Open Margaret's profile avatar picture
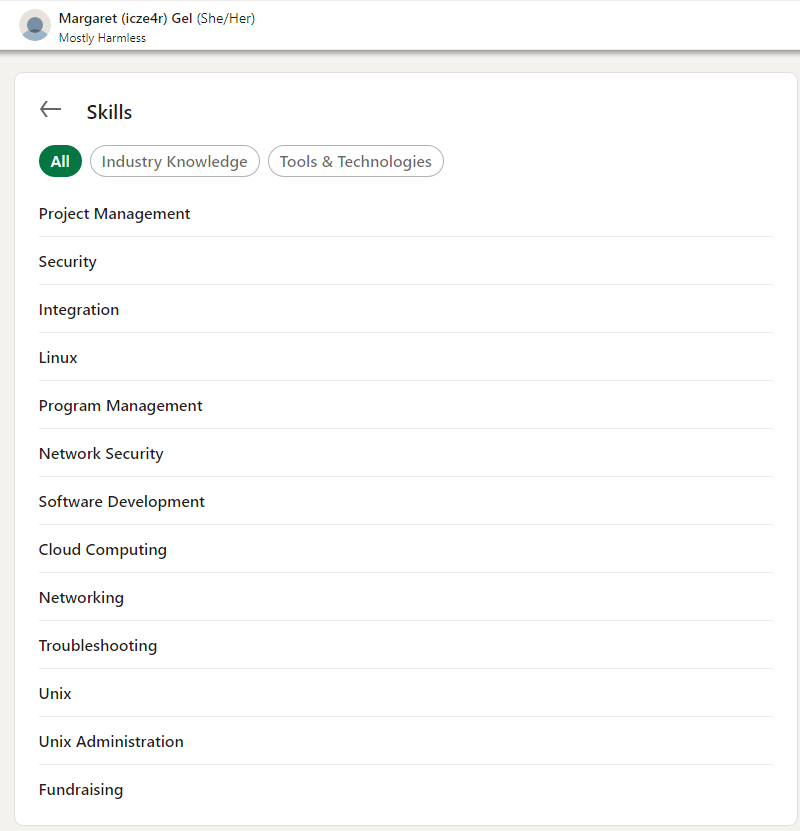 point(35,25)
